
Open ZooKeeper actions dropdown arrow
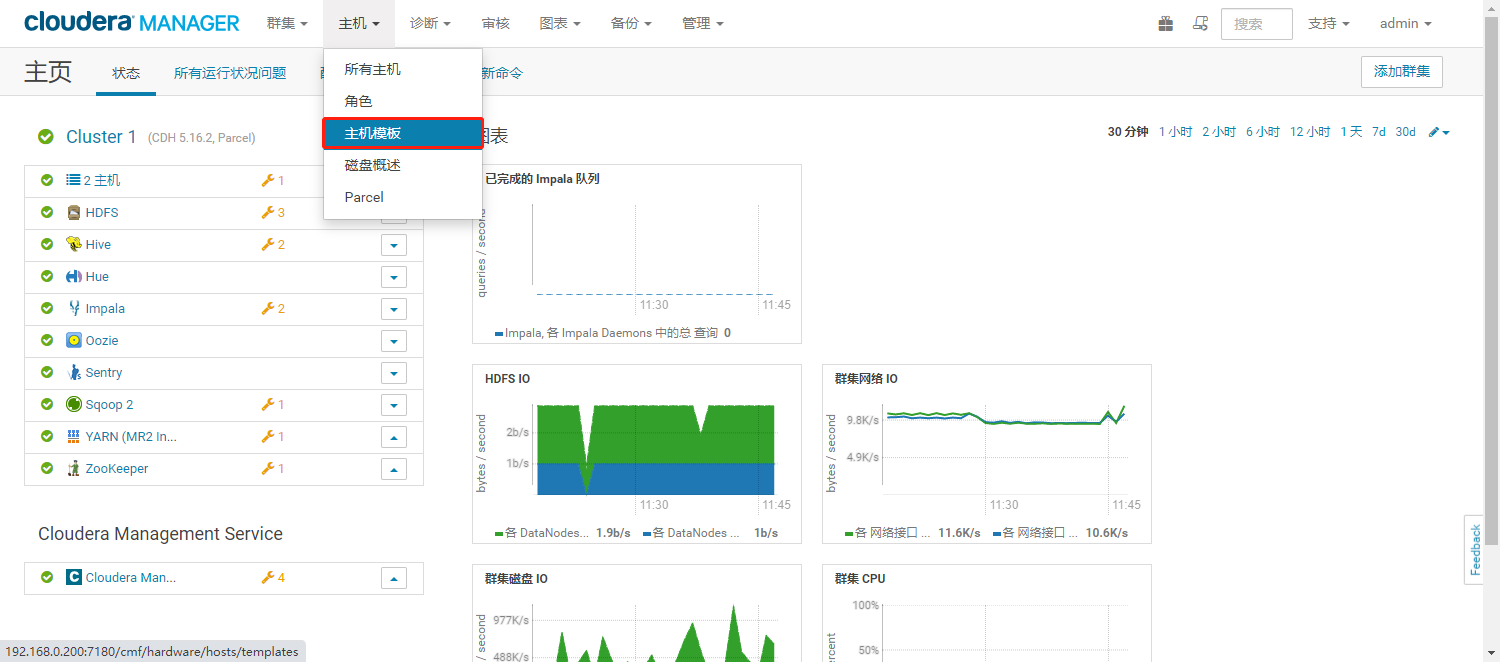point(394,469)
